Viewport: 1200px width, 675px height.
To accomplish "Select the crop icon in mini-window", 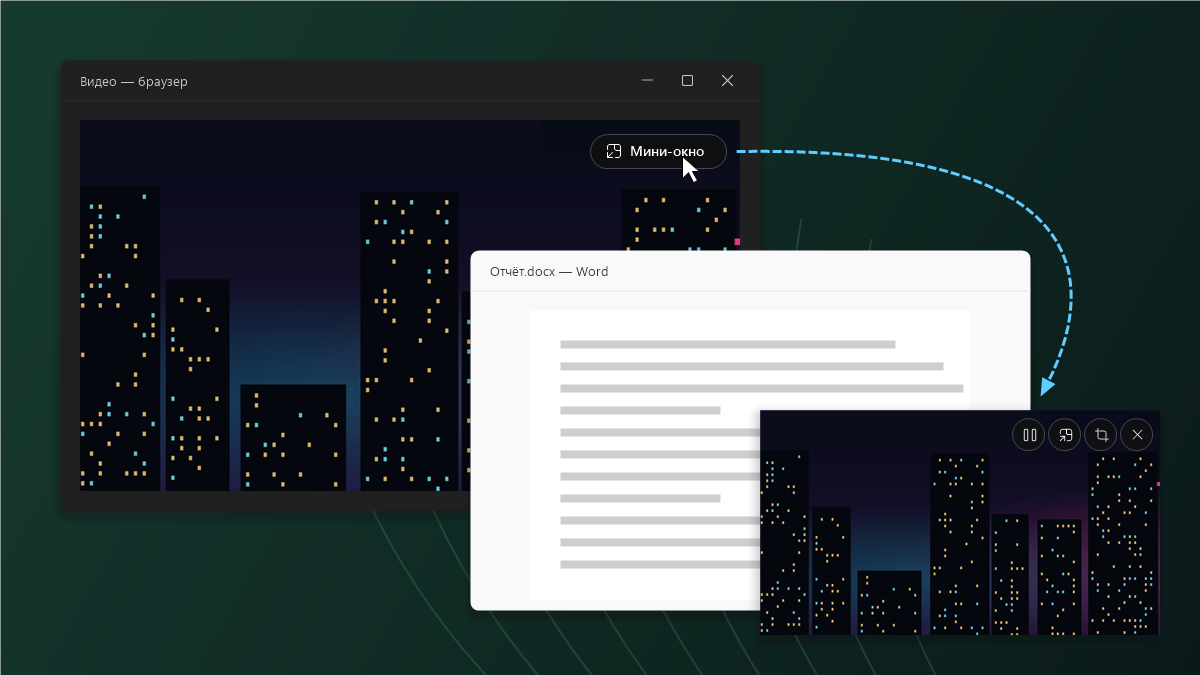I will coord(1101,435).
